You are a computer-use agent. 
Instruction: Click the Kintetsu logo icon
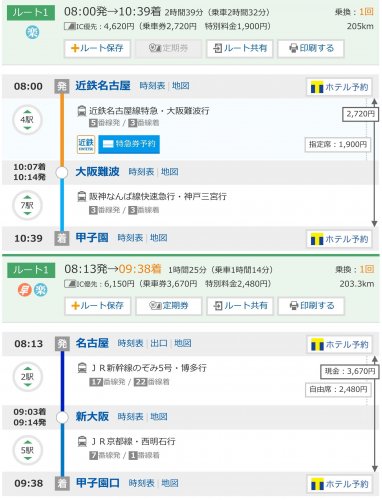[x=86, y=144]
